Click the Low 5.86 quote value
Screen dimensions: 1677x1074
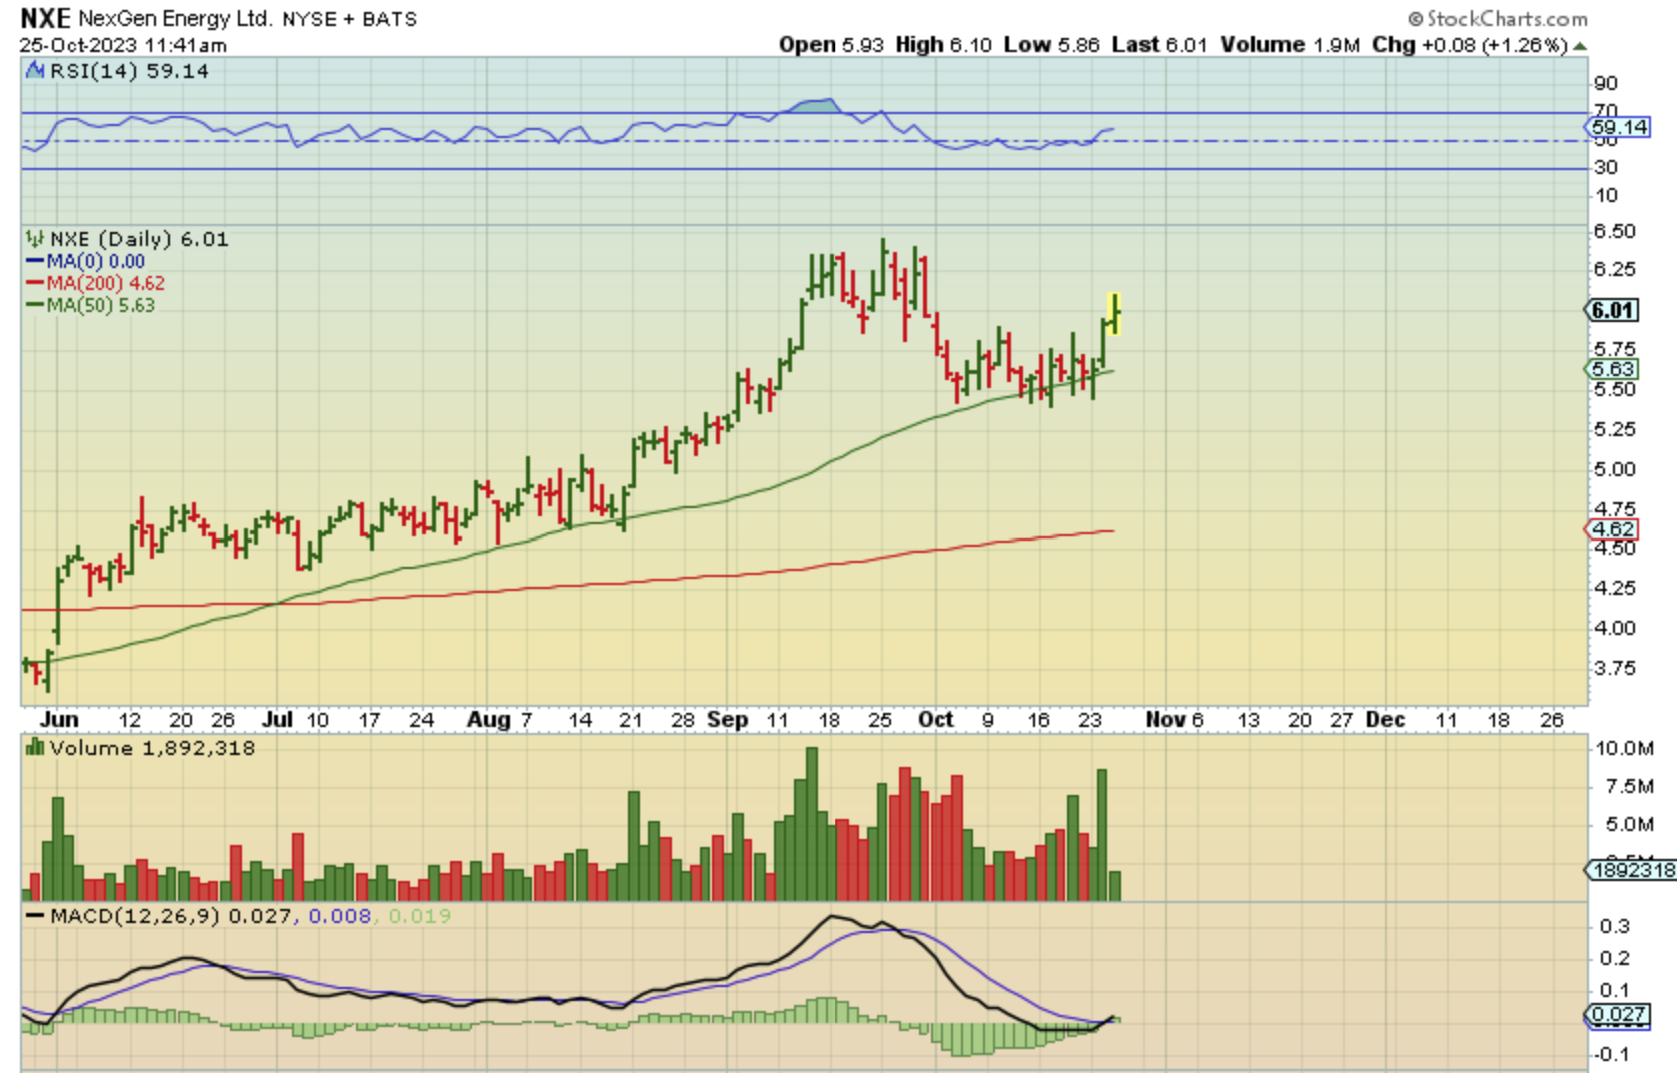pyautogui.click(x=1052, y=45)
